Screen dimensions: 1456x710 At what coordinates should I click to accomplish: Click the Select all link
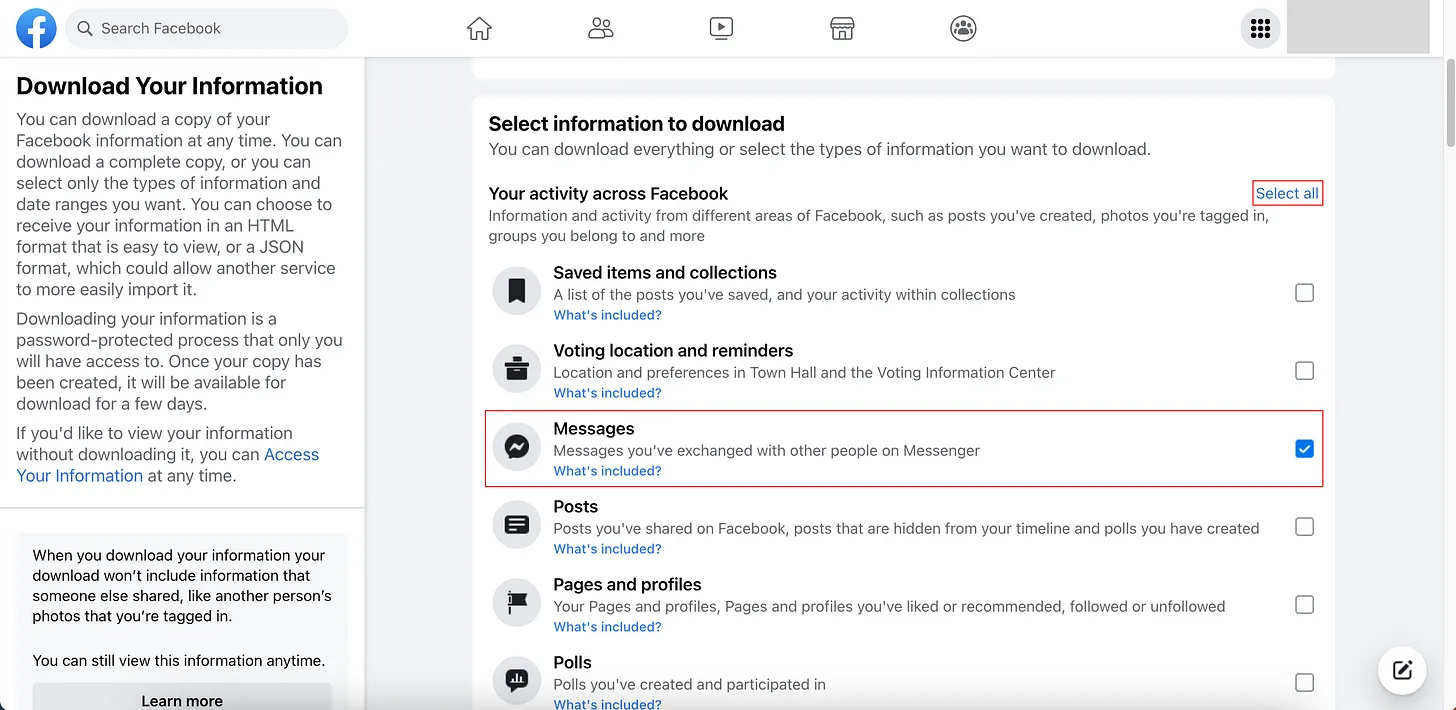tap(1287, 193)
